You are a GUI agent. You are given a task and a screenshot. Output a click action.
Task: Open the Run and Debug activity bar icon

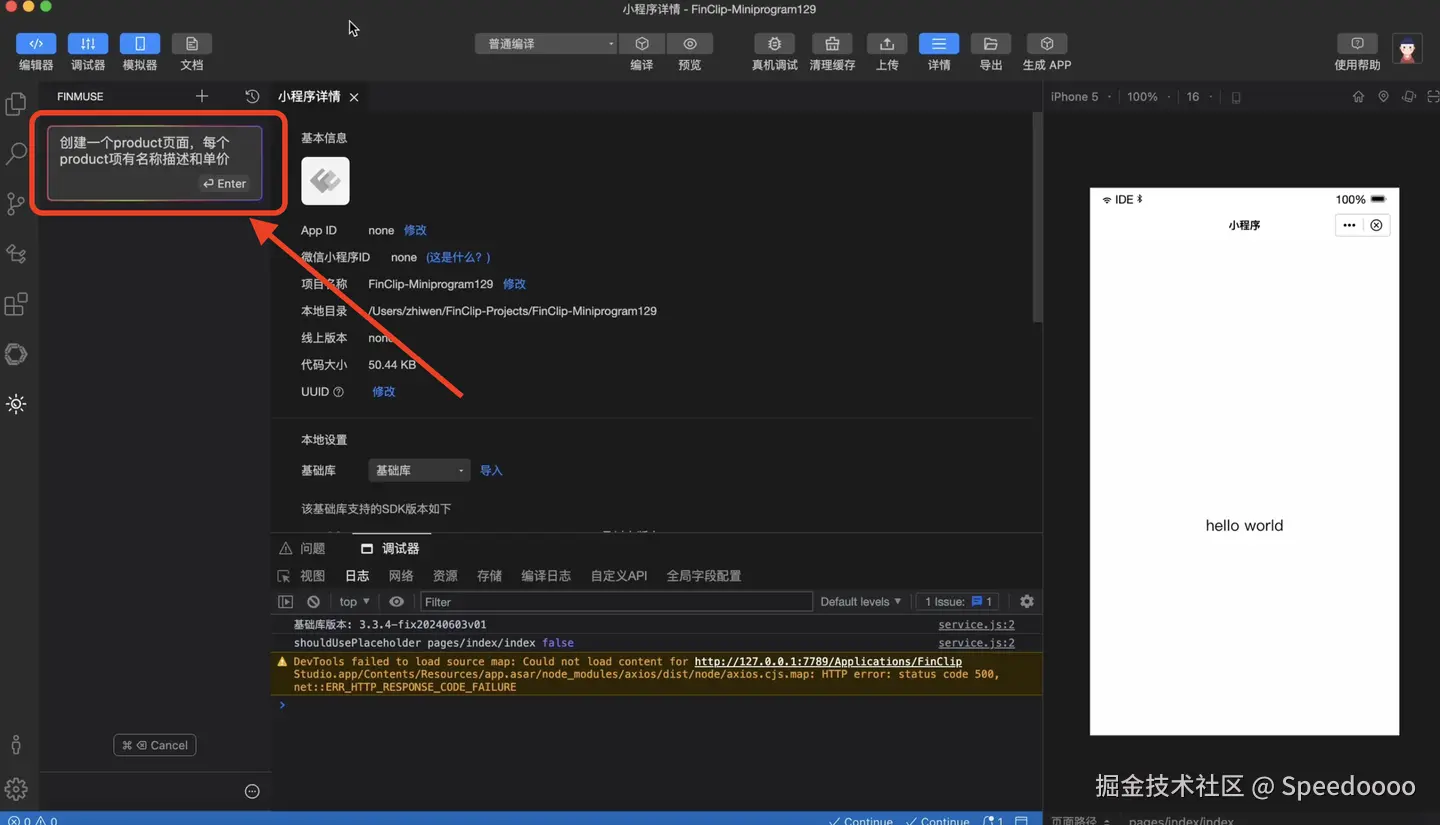click(16, 254)
